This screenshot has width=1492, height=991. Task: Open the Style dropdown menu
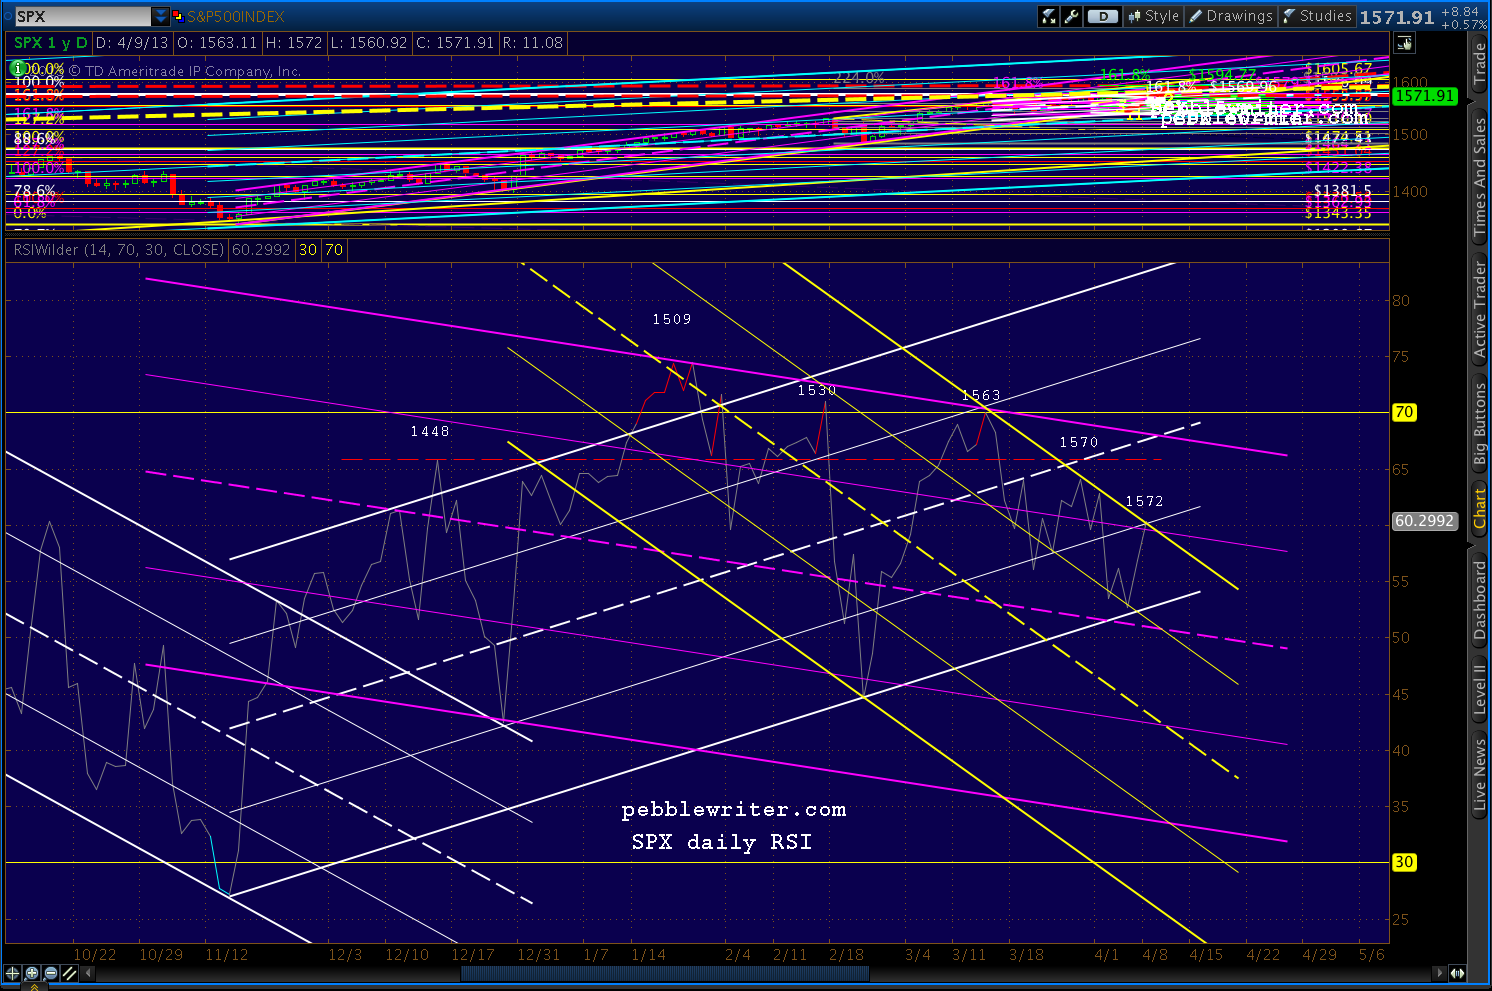point(1154,16)
